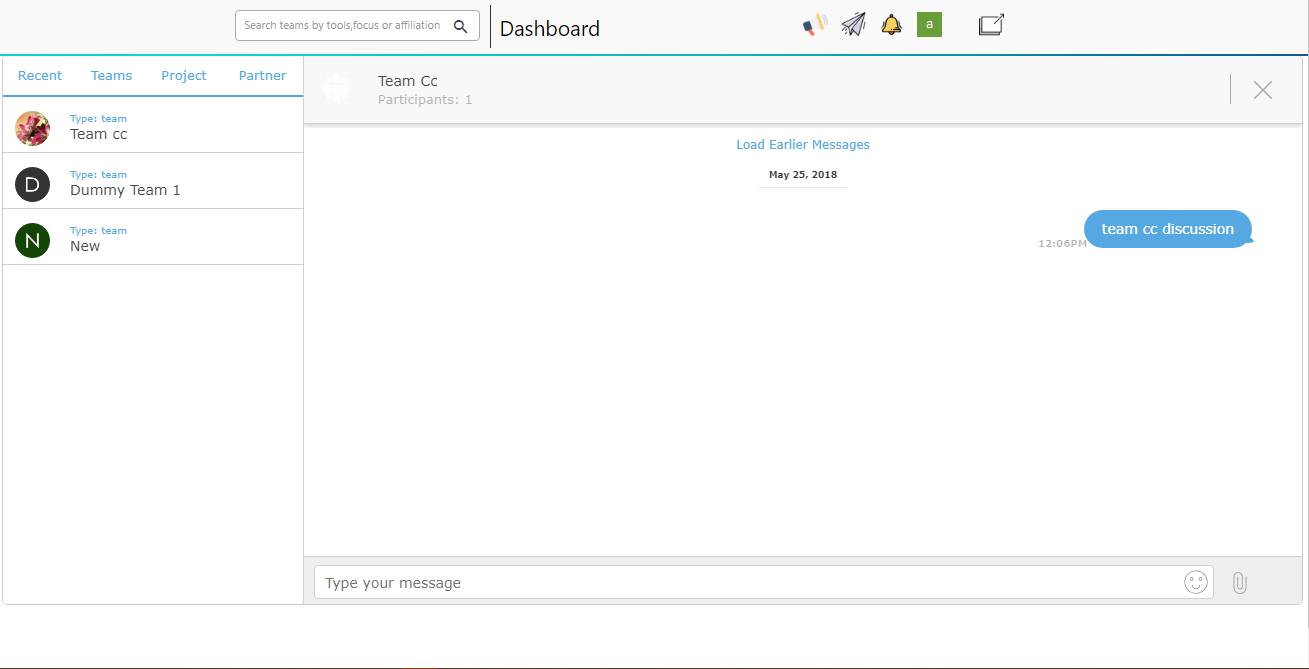Click the search magnifier icon

[461, 26]
